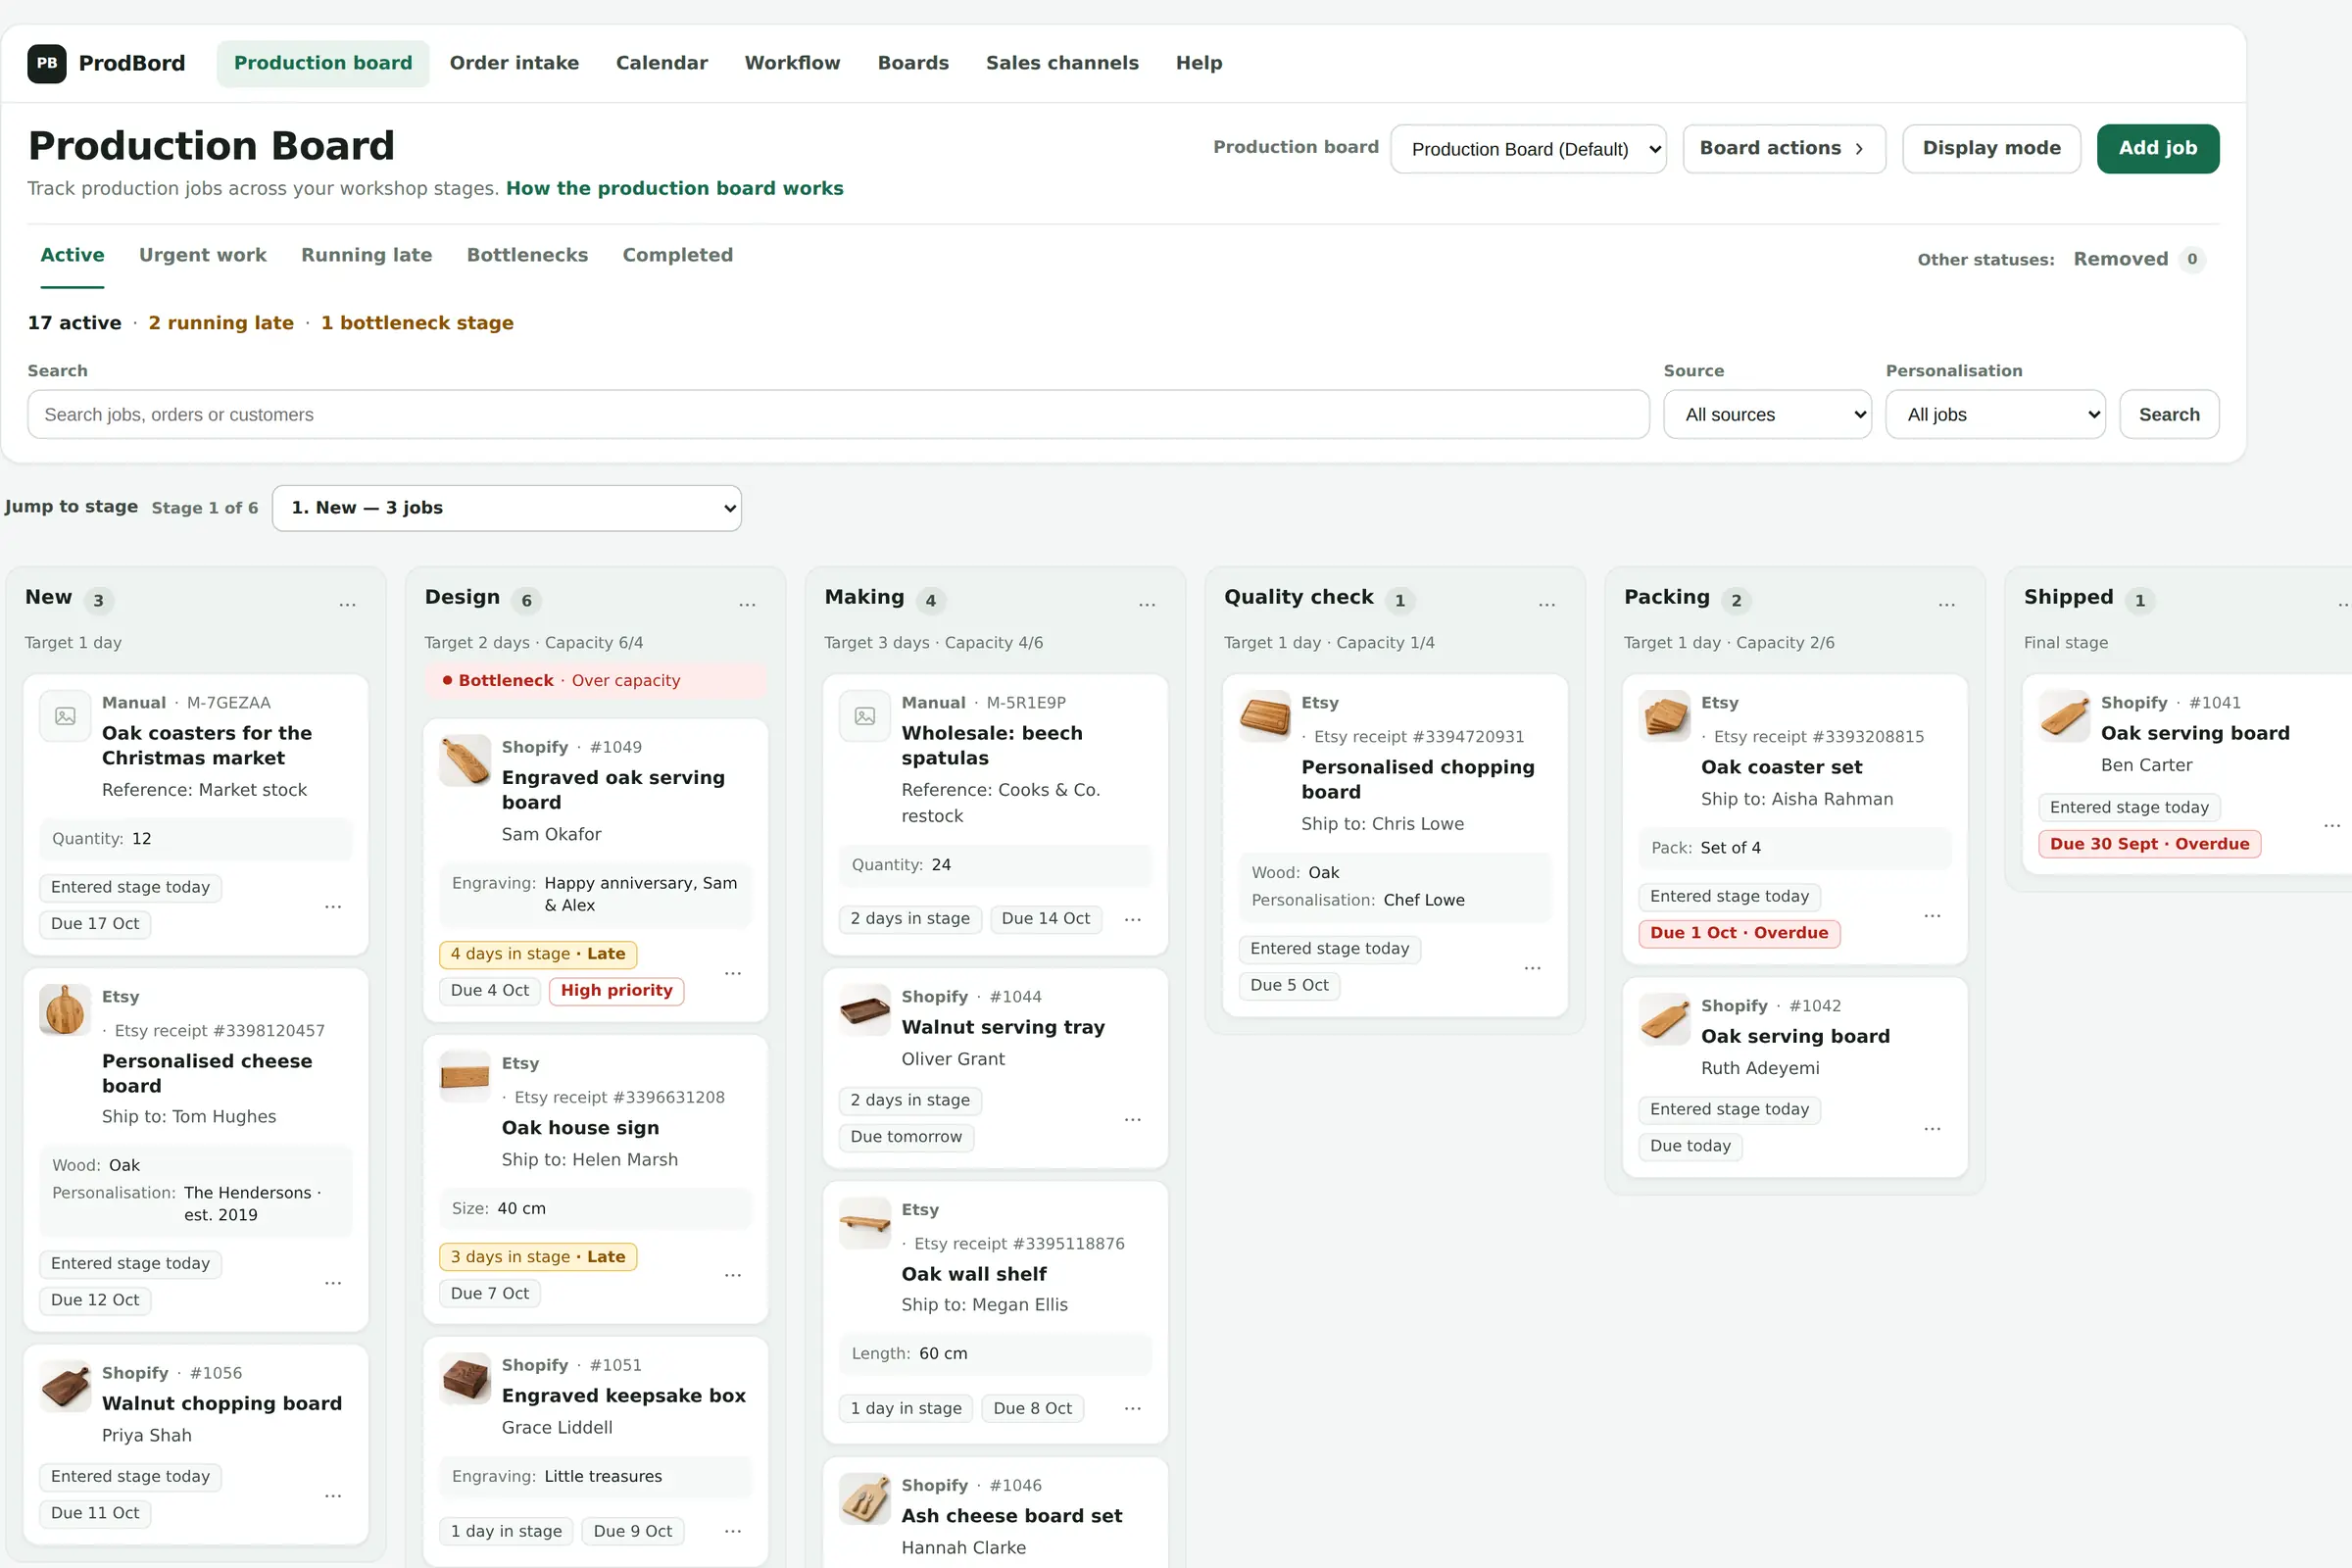Click the Search button
The image size is (2352, 1568).
point(2168,414)
